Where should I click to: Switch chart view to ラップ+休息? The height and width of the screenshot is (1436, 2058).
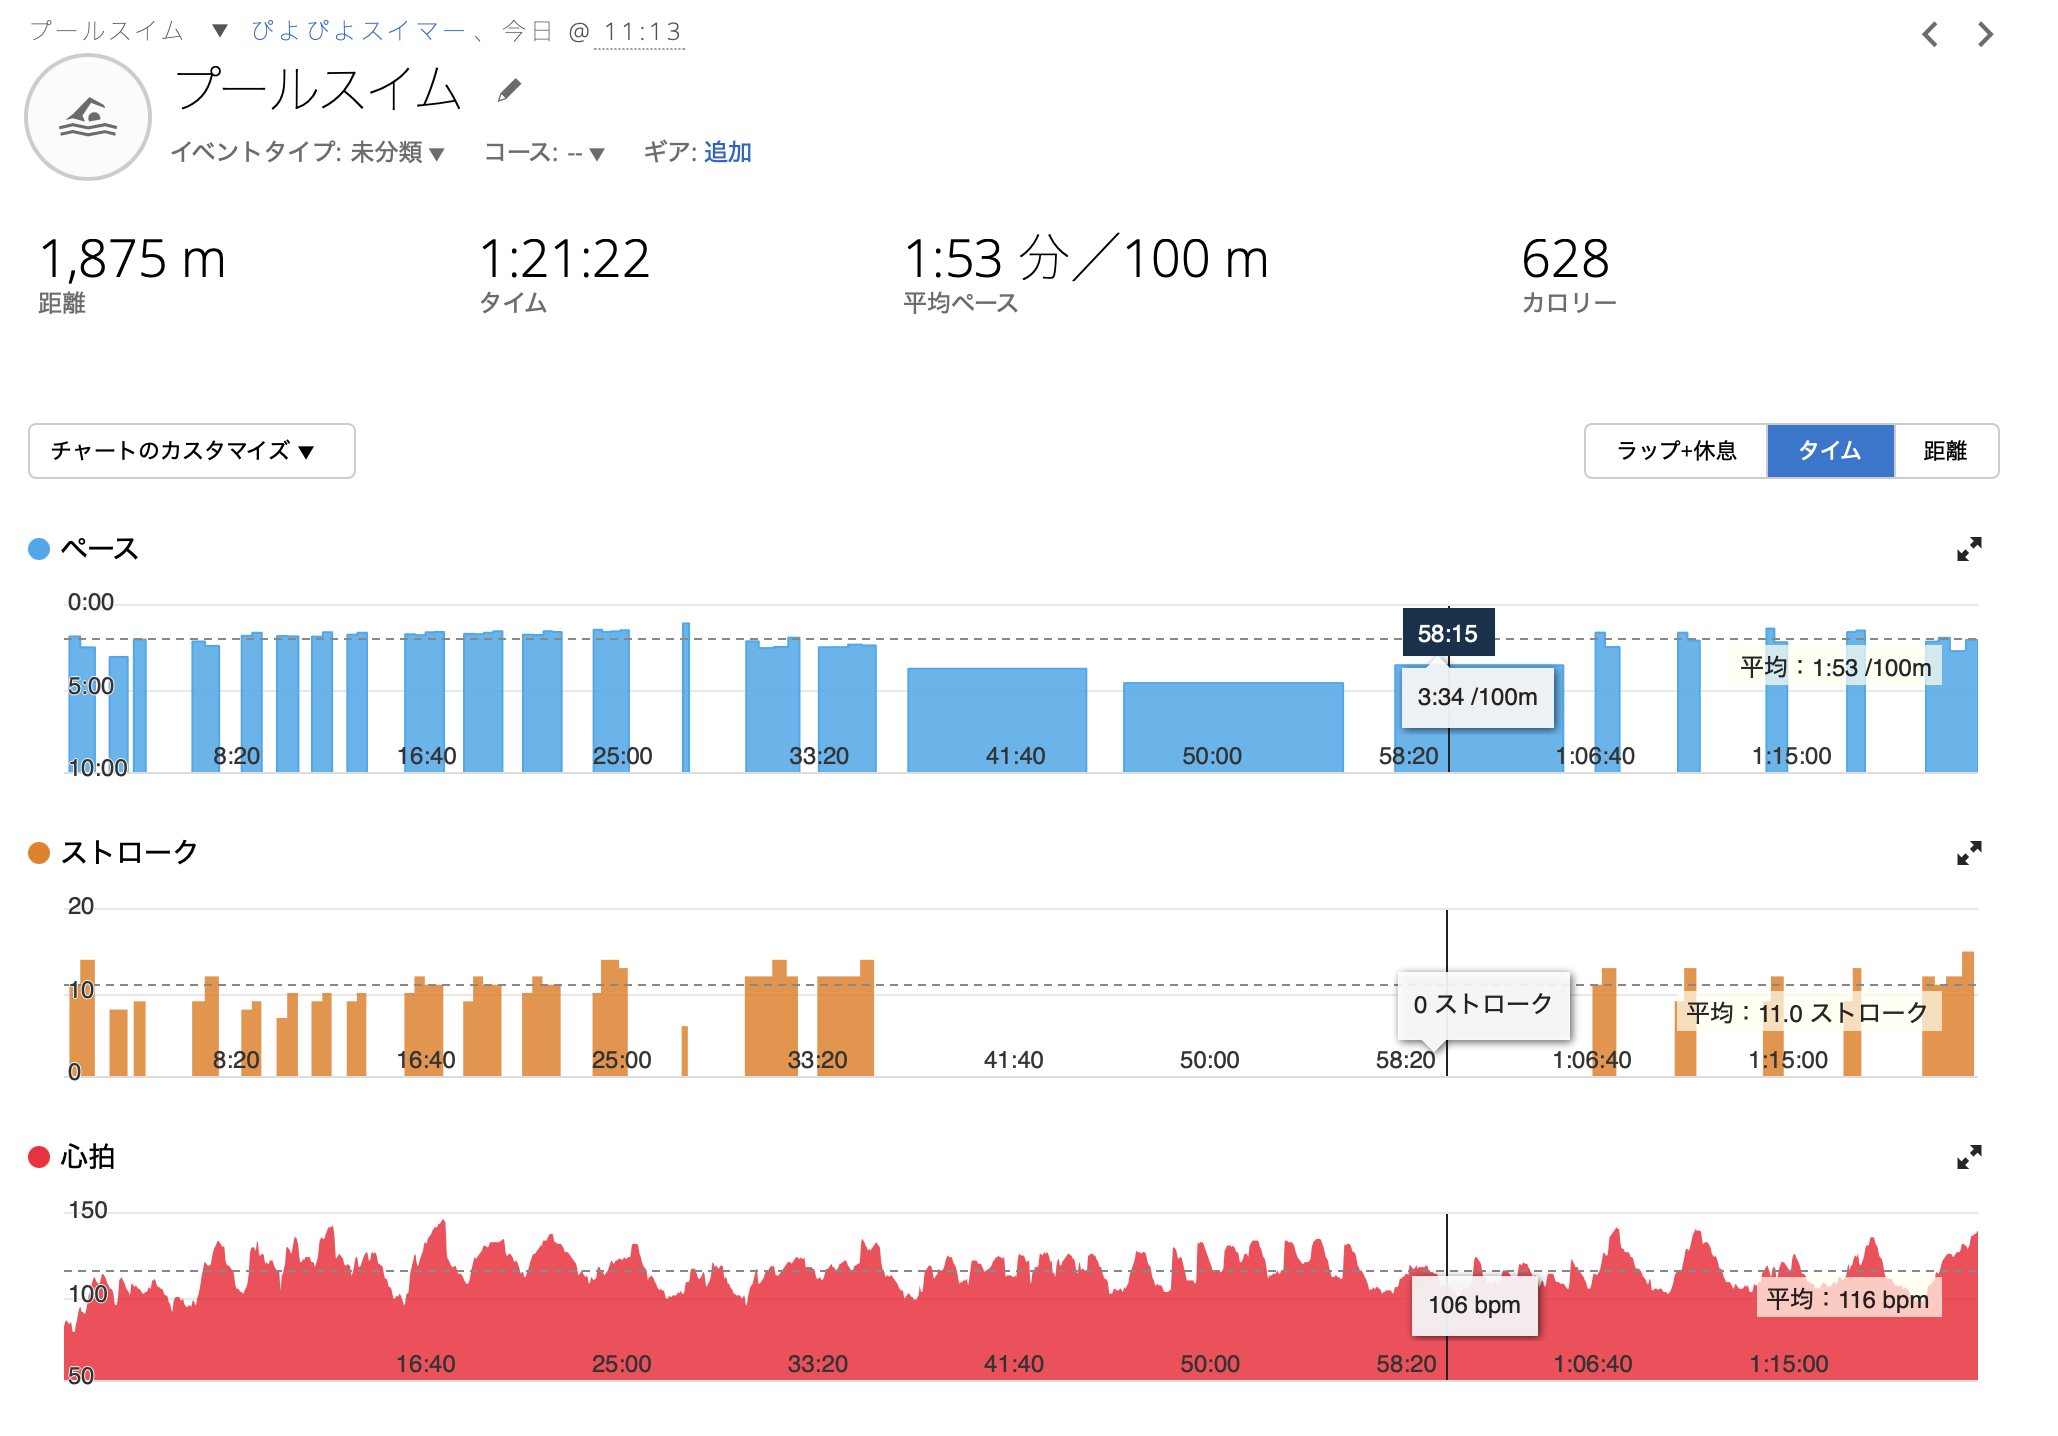pos(1676,451)
